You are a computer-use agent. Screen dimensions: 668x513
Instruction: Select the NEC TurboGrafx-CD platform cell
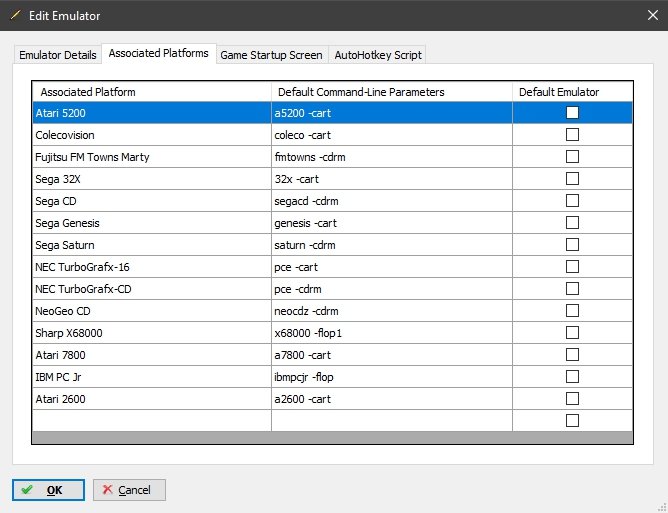[152, 289]
